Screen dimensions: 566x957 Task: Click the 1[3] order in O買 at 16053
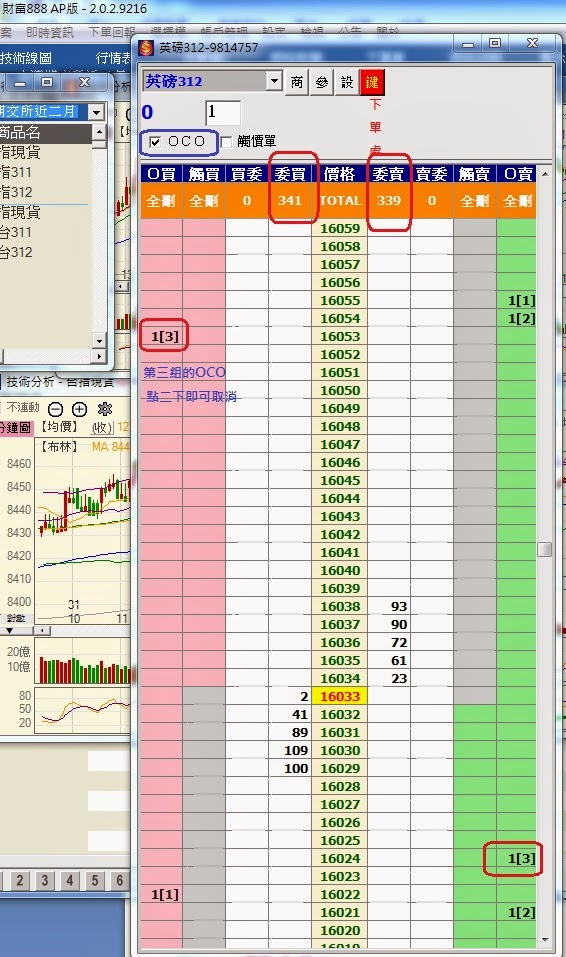coord(164,336)
